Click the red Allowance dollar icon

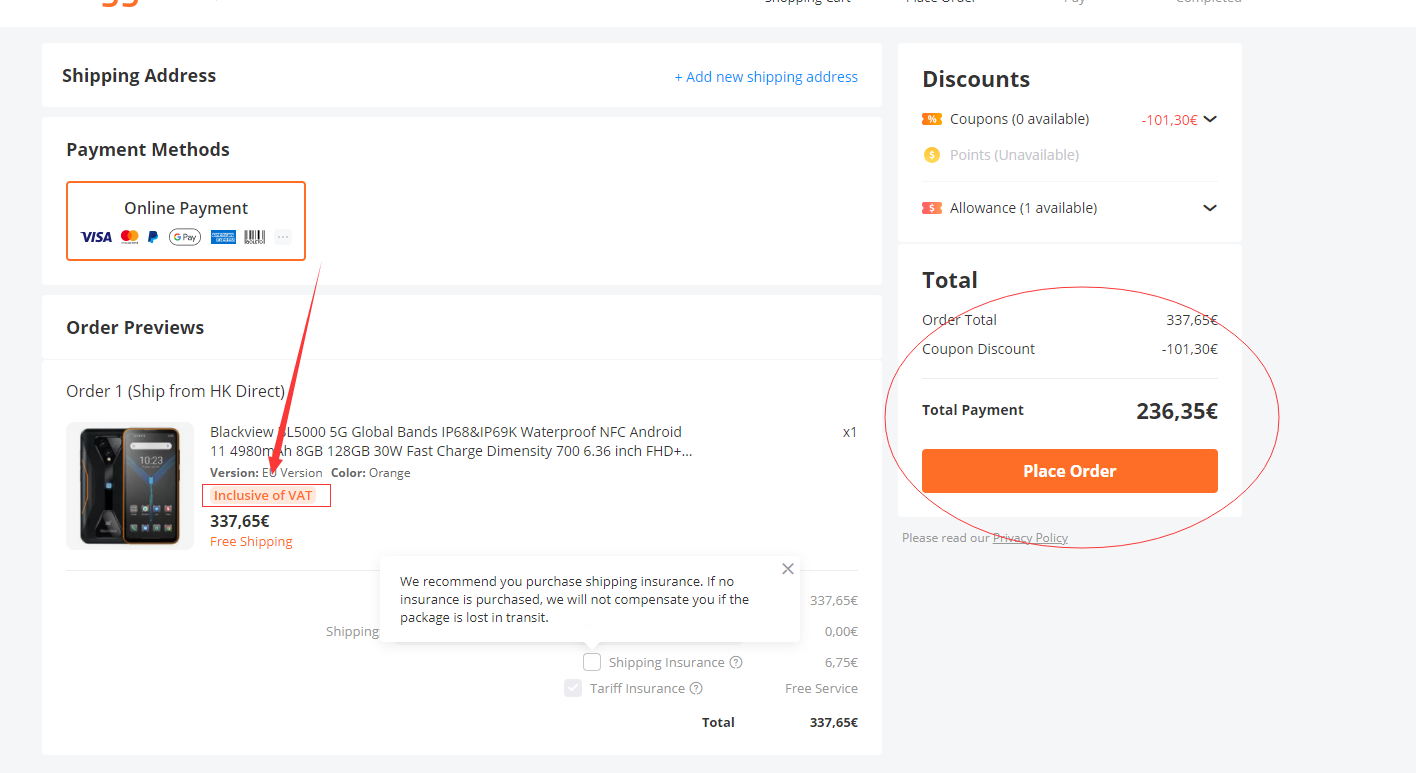coord(932,208)
